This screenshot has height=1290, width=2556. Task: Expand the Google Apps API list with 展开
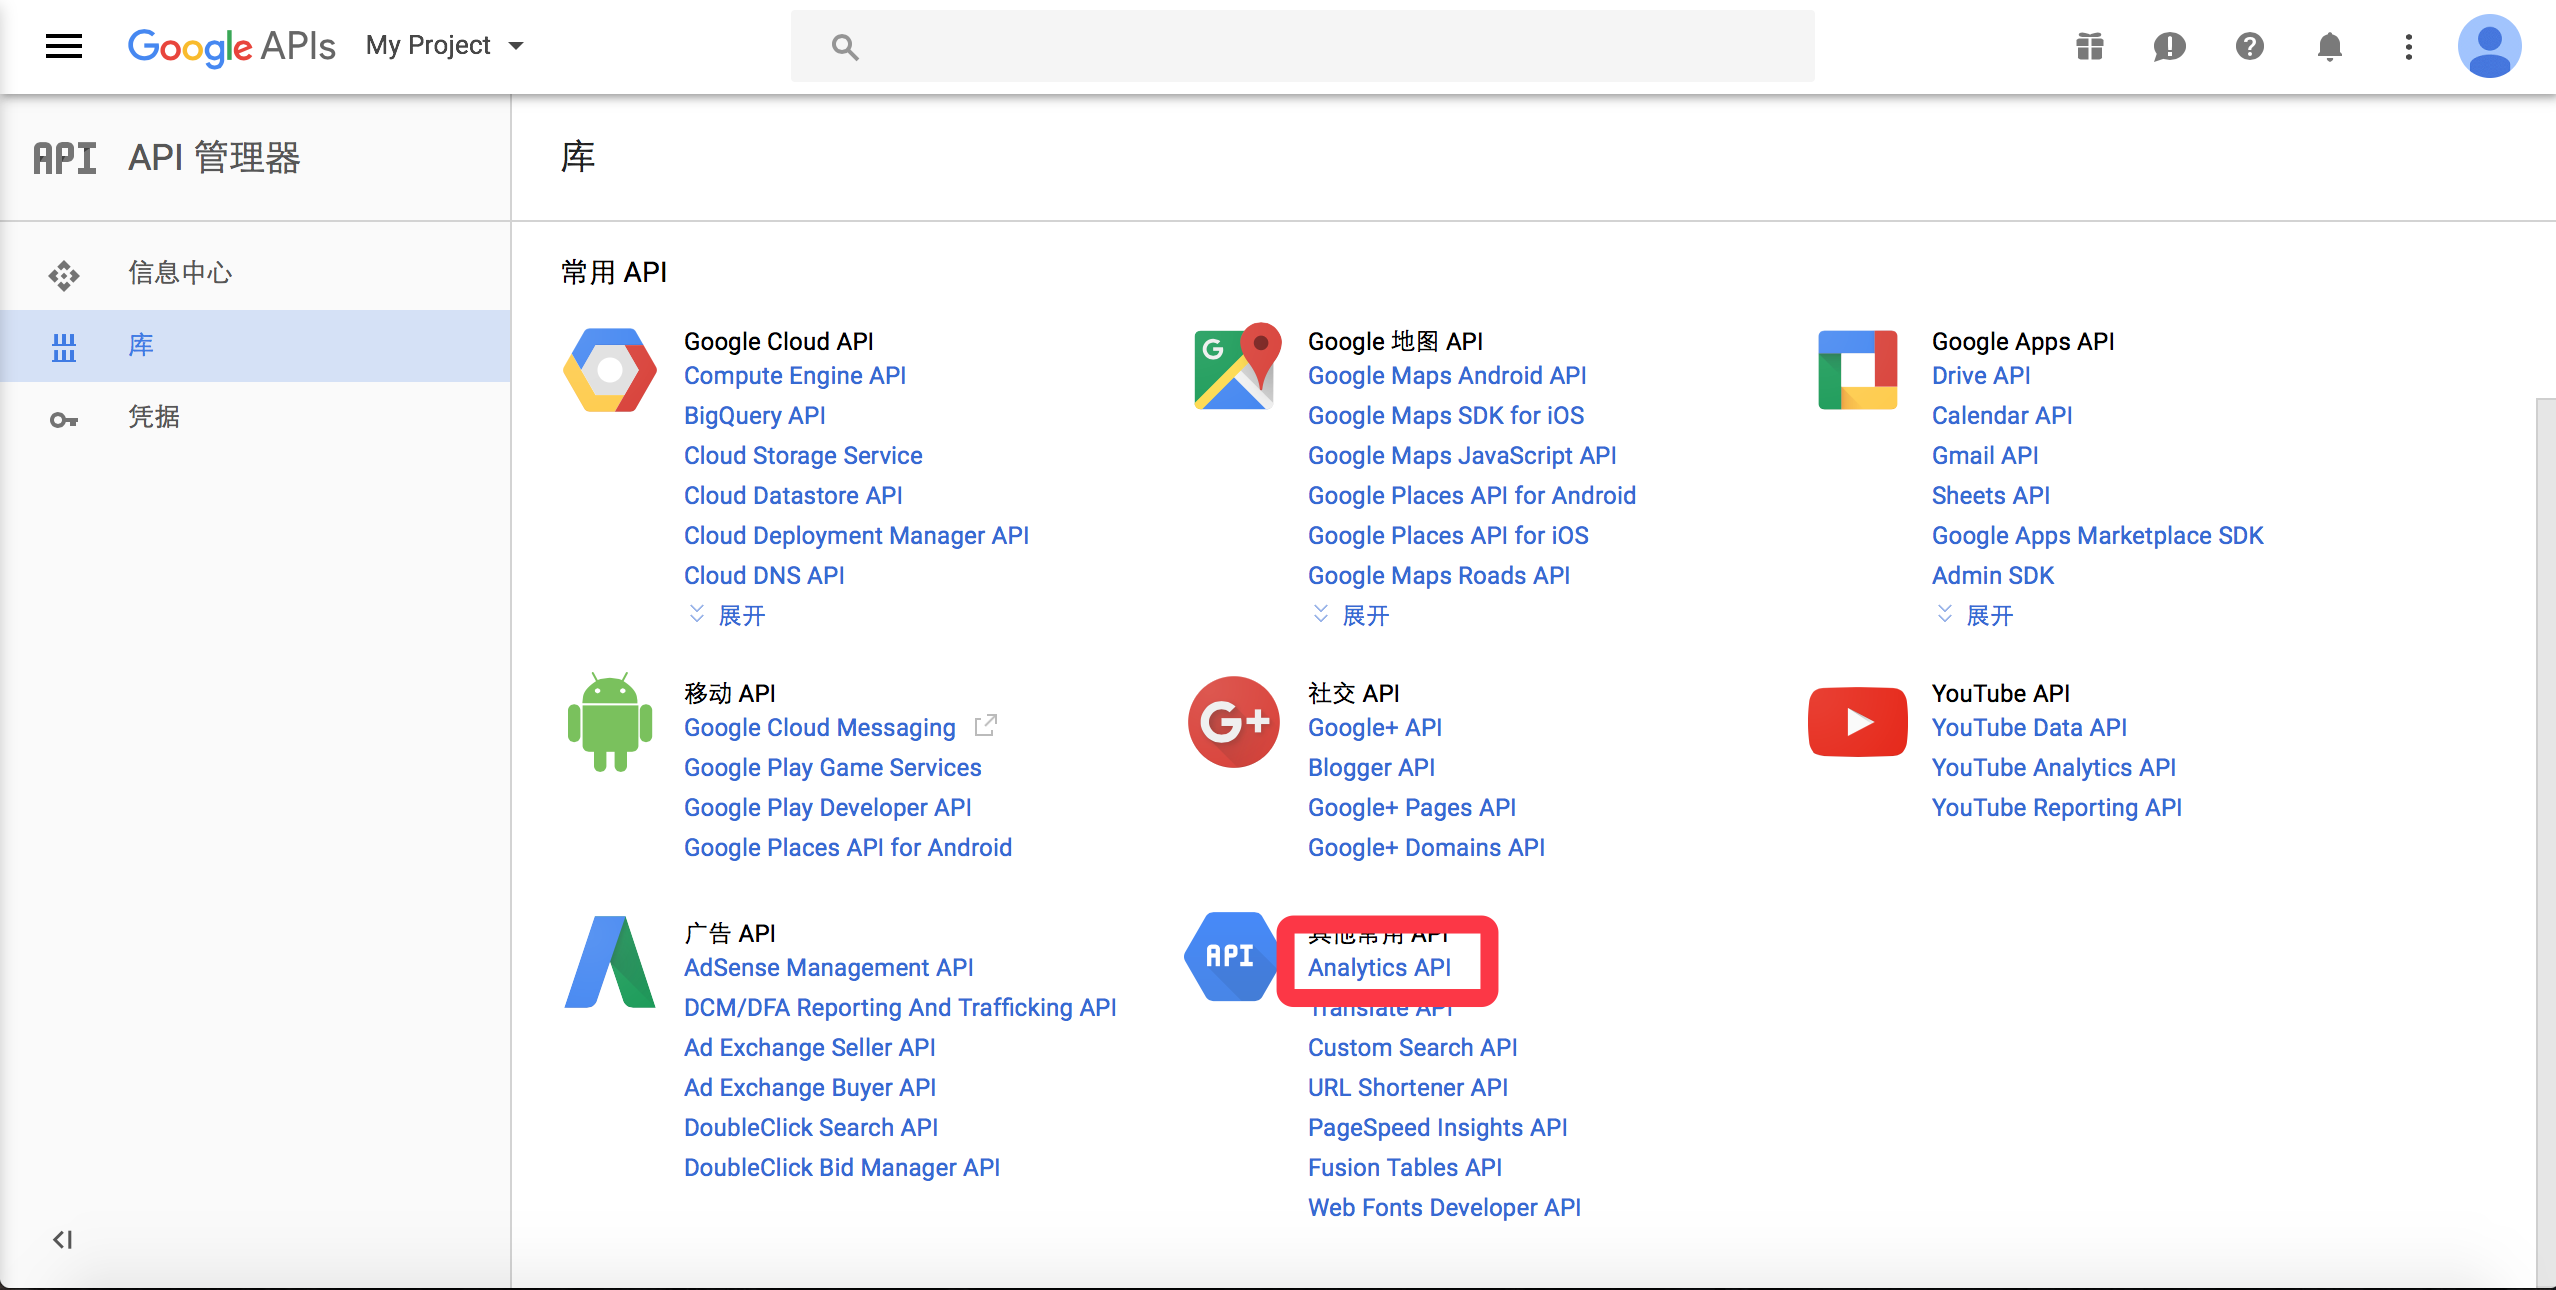1976,615
